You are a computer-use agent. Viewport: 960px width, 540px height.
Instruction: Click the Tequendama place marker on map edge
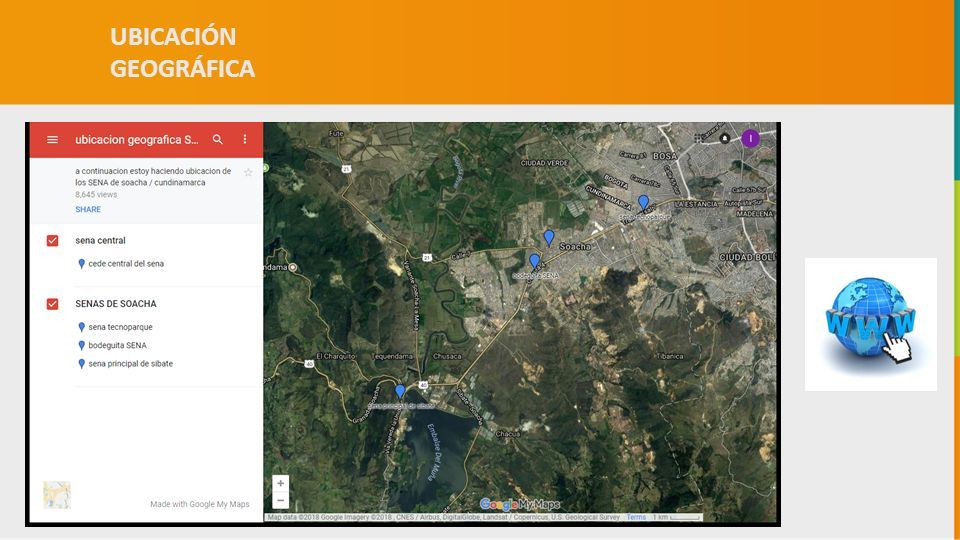(x=293, y=268)
